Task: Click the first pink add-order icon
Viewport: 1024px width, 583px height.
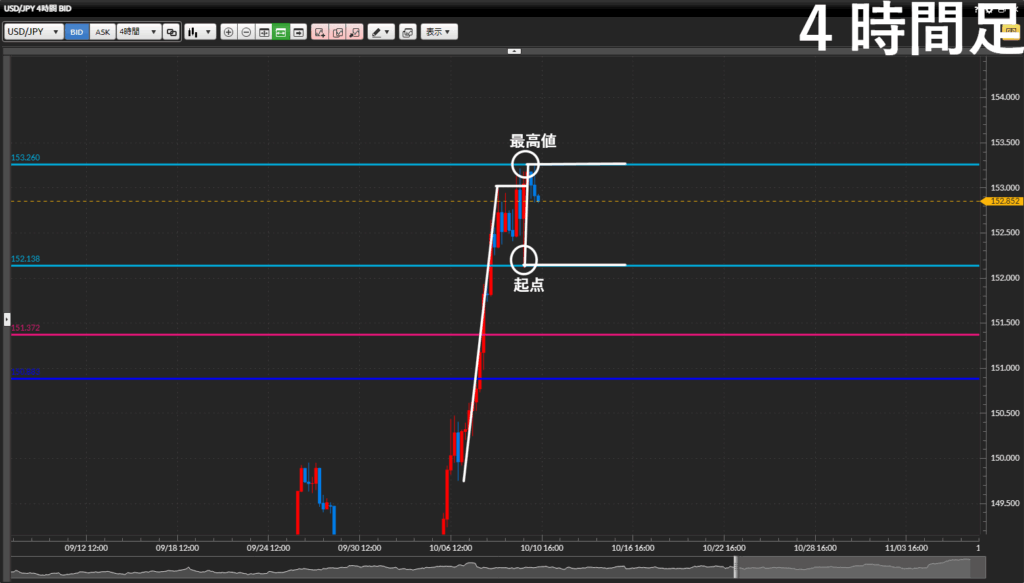Action: click(320, 32)
